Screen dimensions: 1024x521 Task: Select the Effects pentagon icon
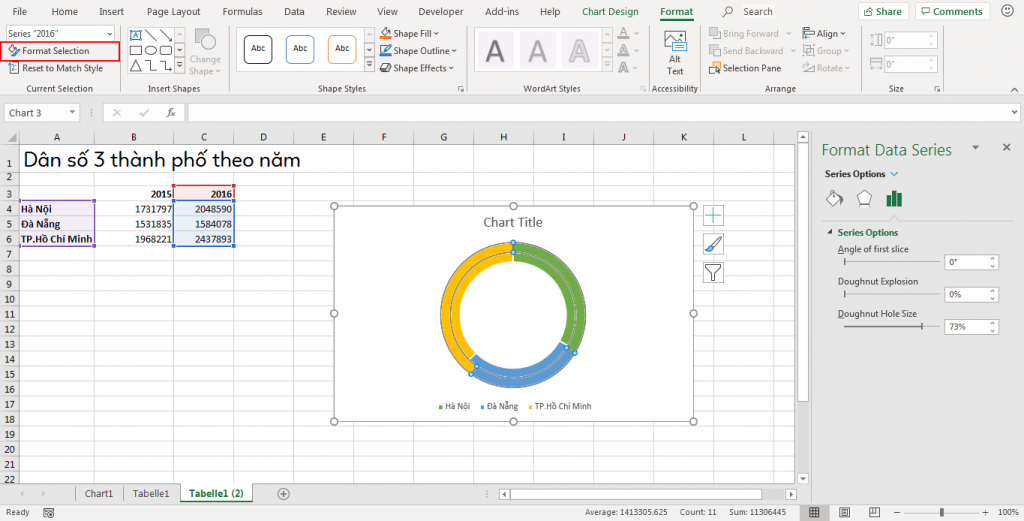pyautogui.click(x=864, y=198)
